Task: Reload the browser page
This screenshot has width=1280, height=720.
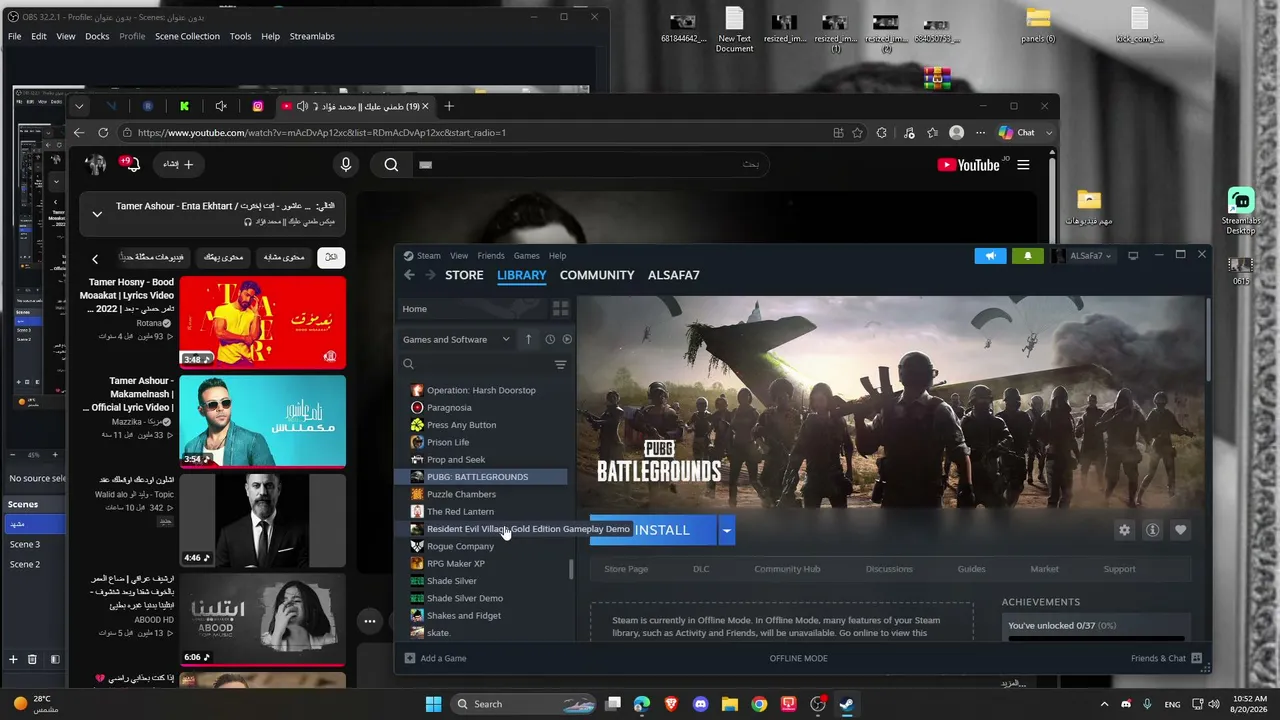Action: coord(103,133)
